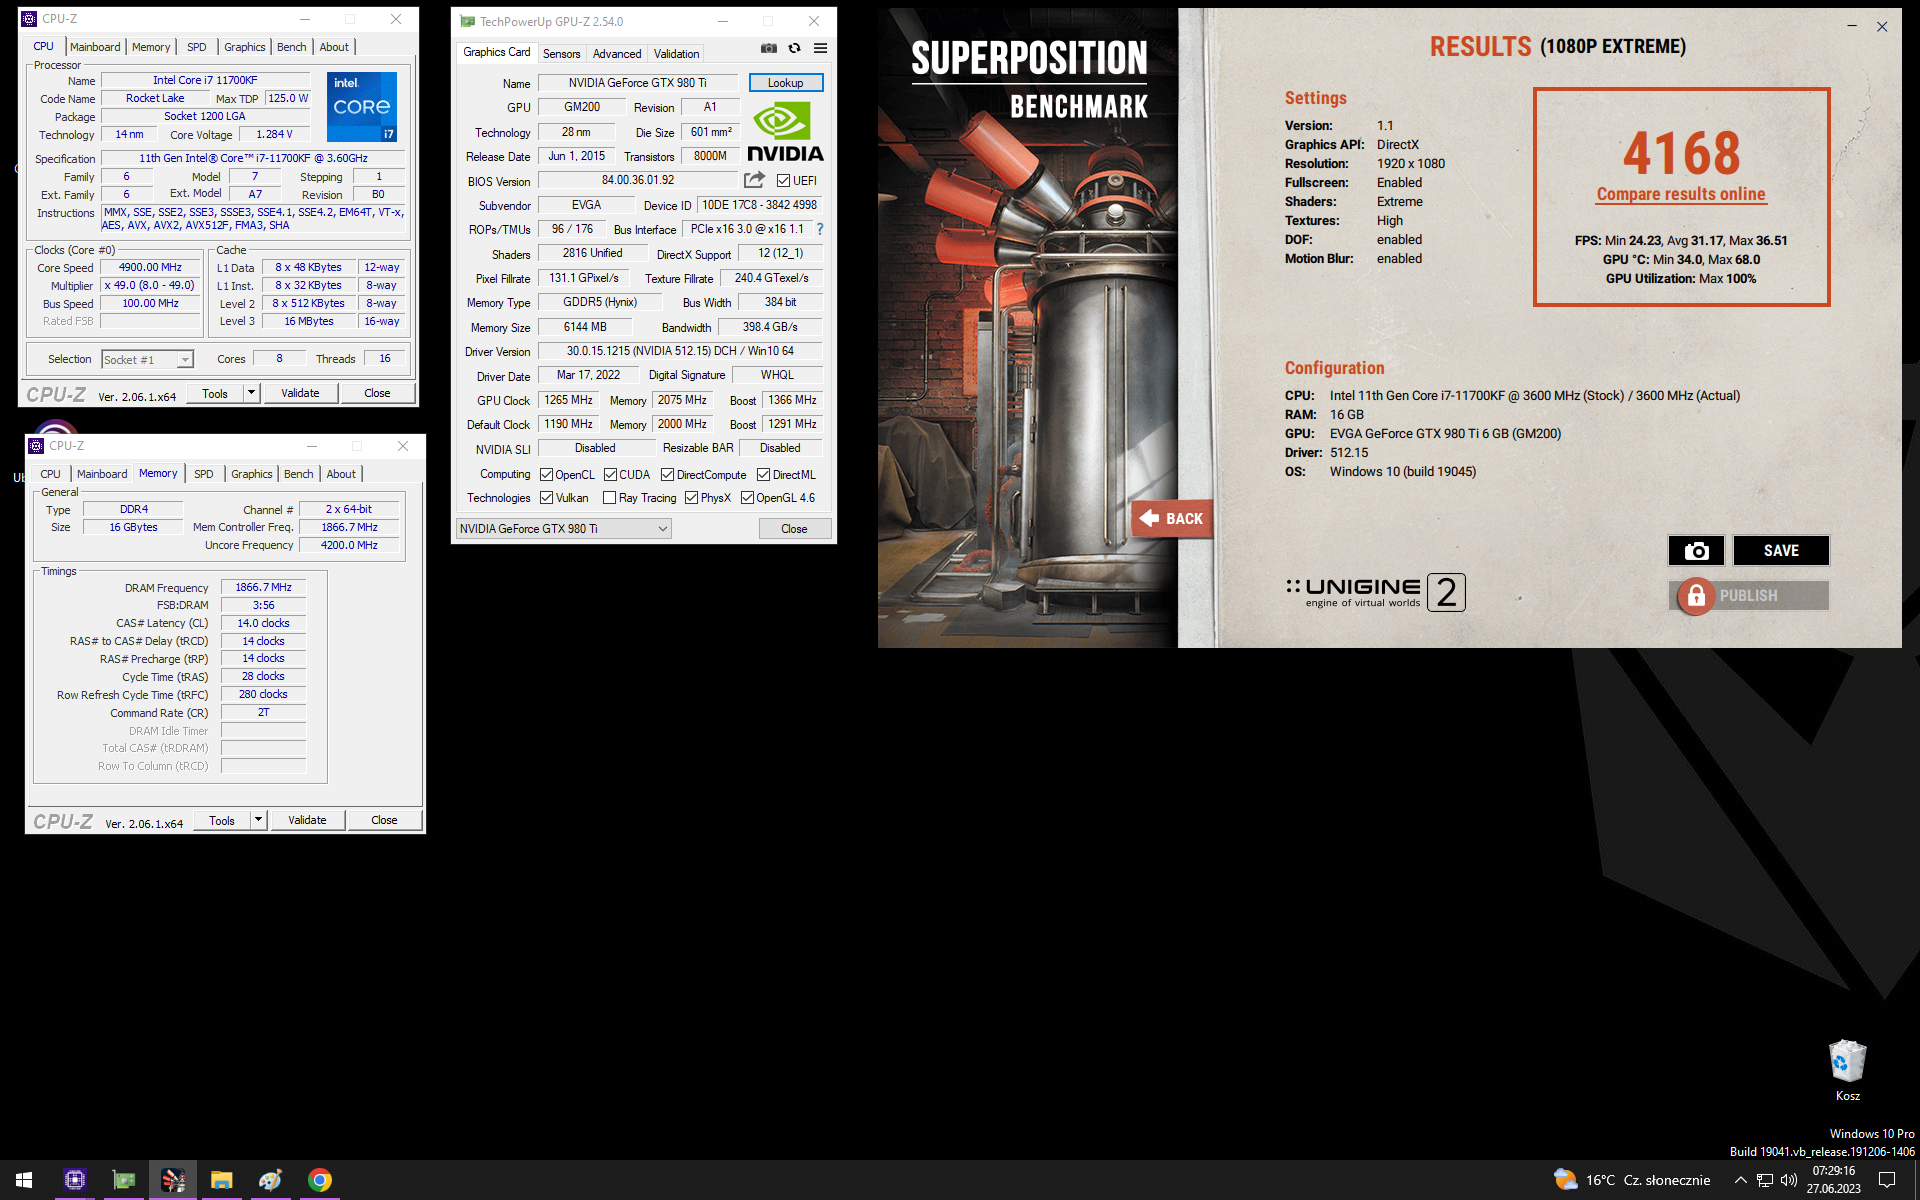This screenshot has width=1920, height=1200.
Task: Click the lock icon on PUBLISH button
Action: [x=1696, y=596]
